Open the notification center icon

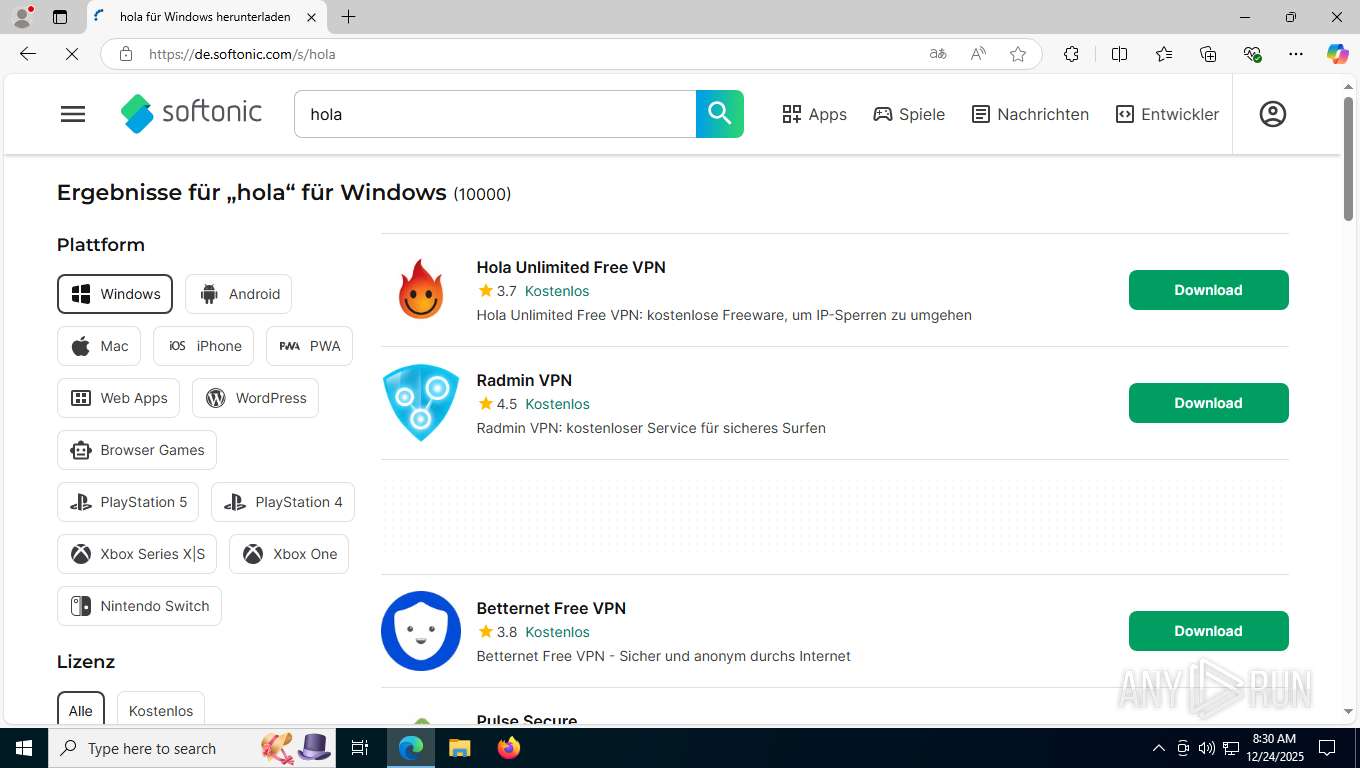[x=1327, y=748]
